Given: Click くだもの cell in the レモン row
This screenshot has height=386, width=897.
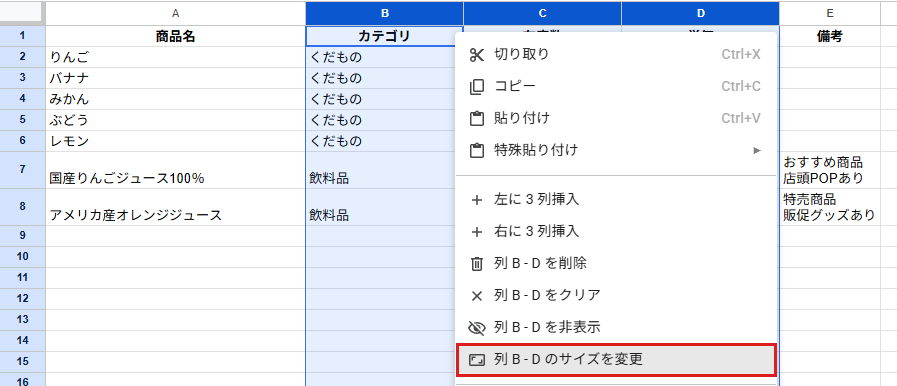Looking at the screenshot, I should tap(381, 141).
